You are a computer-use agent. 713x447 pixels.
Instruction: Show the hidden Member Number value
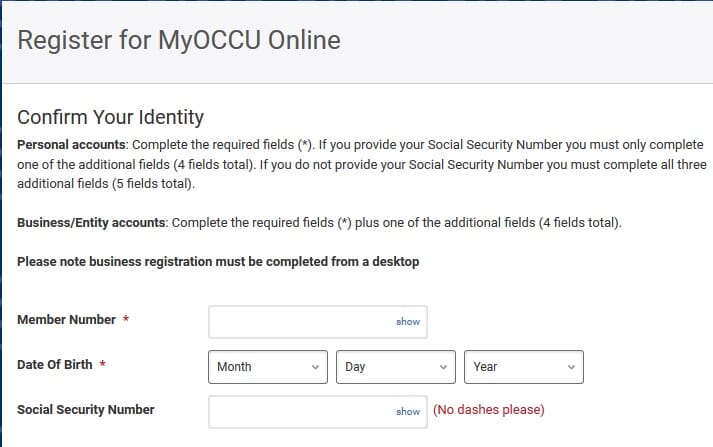pyautogui.click(x=408, y=322)
